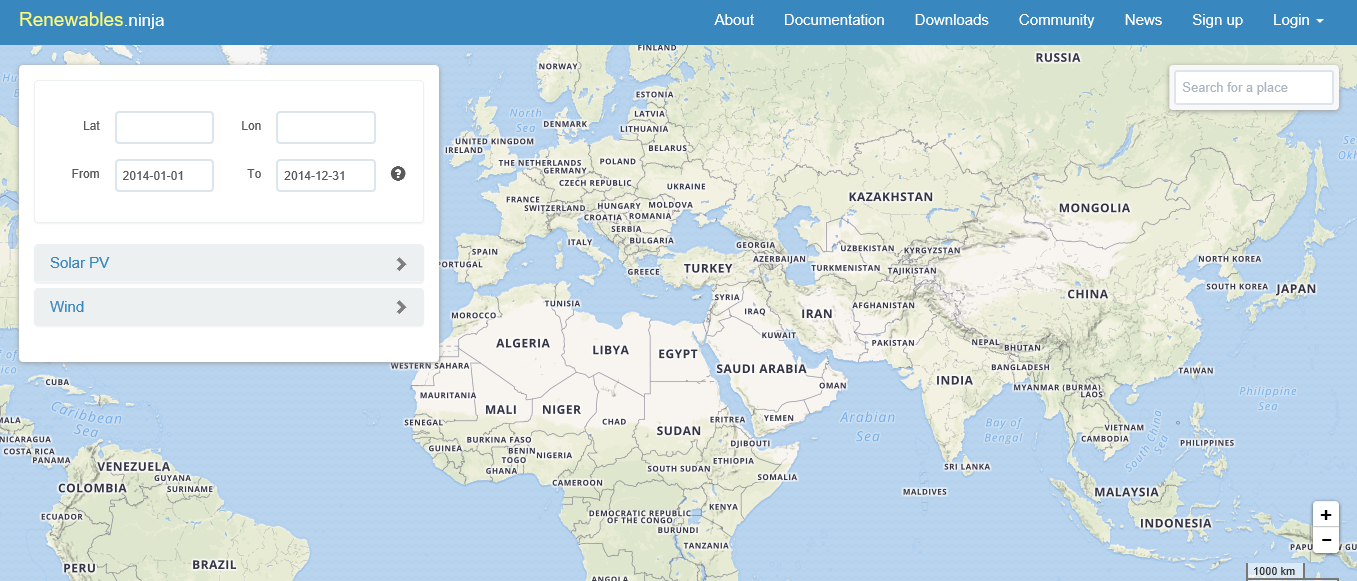The image size is (1357, 581).
Task: Click on CHINA label on the map
Action: (x=1088, y=294)
